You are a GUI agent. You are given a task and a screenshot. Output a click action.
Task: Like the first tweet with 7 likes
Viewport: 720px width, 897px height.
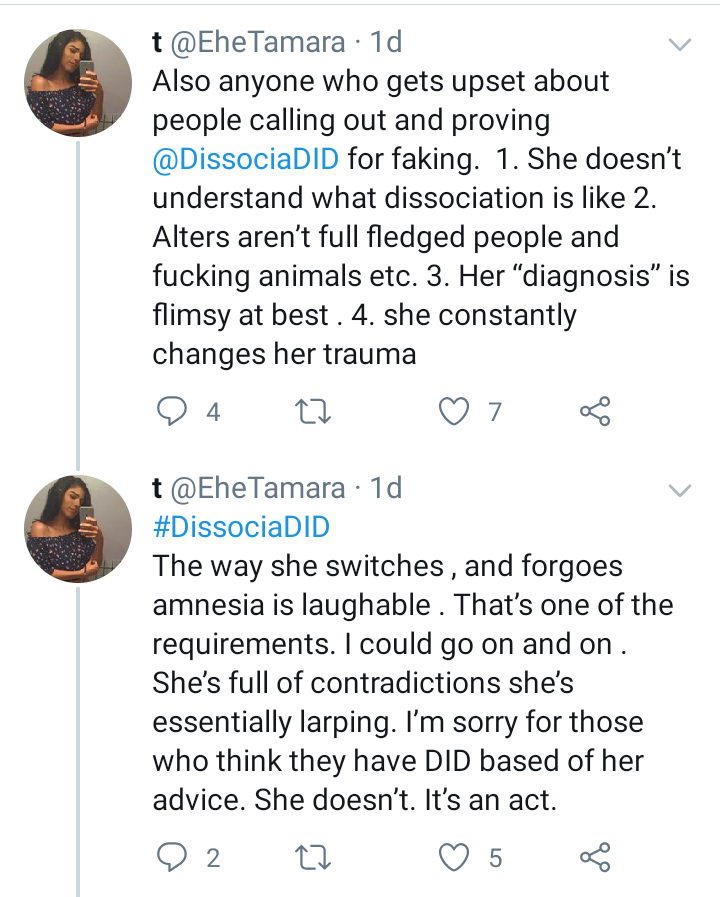click(455, 411)
